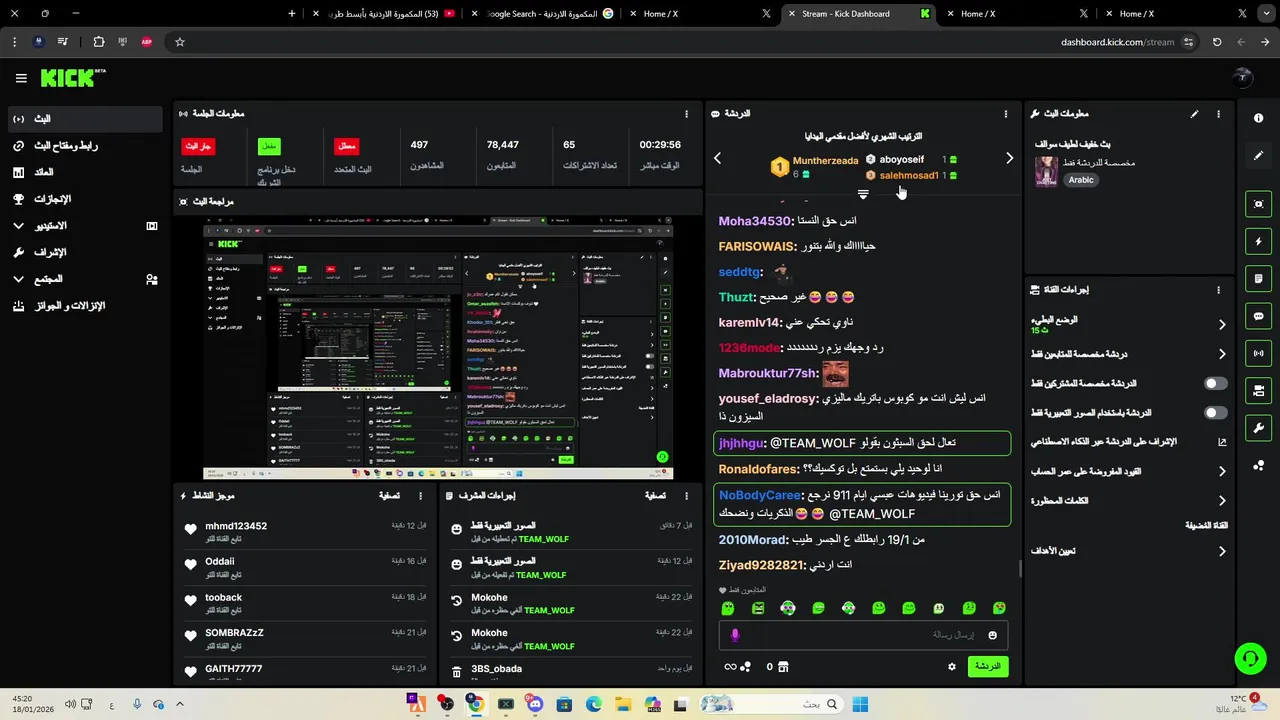Open البث sidebar menu item
This screenshot has width=1280, height=720.
[85, 119]
